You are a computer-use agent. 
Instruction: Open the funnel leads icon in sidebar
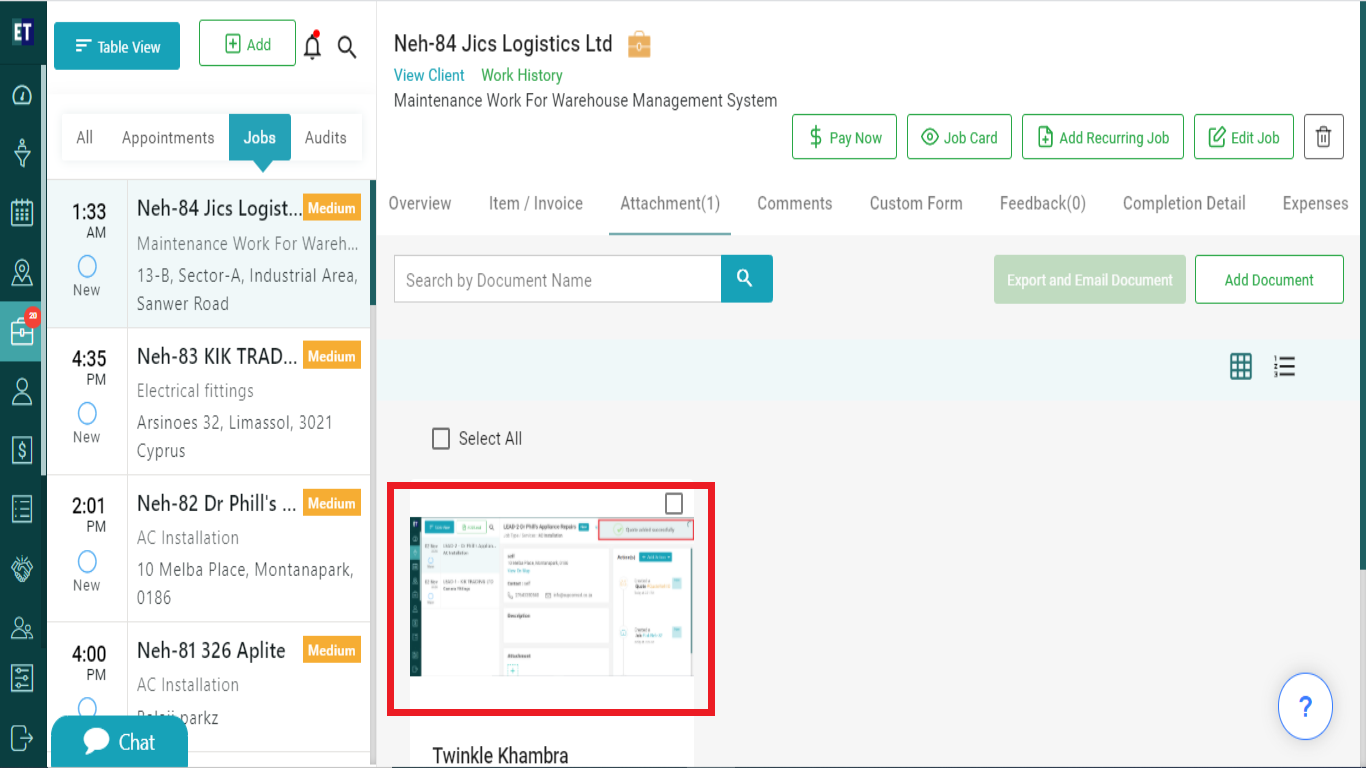(22, 153)
